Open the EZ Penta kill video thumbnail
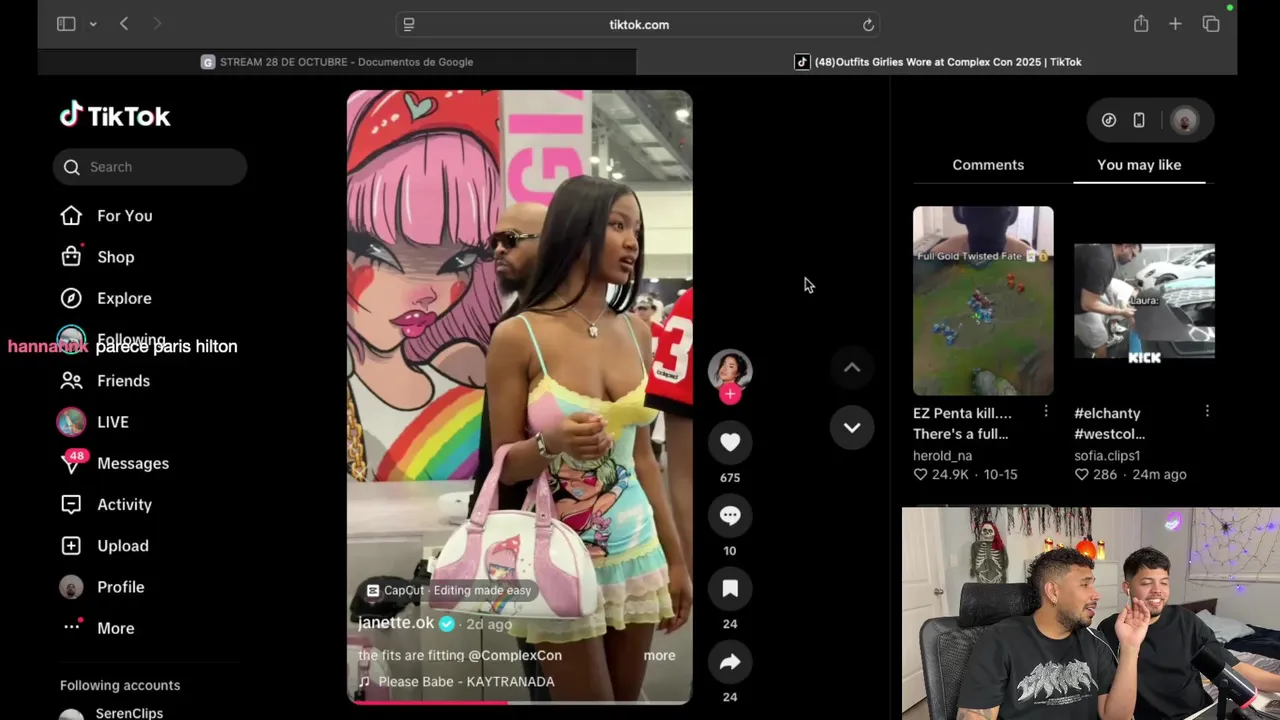1280x720 pixels. (983, 300)
